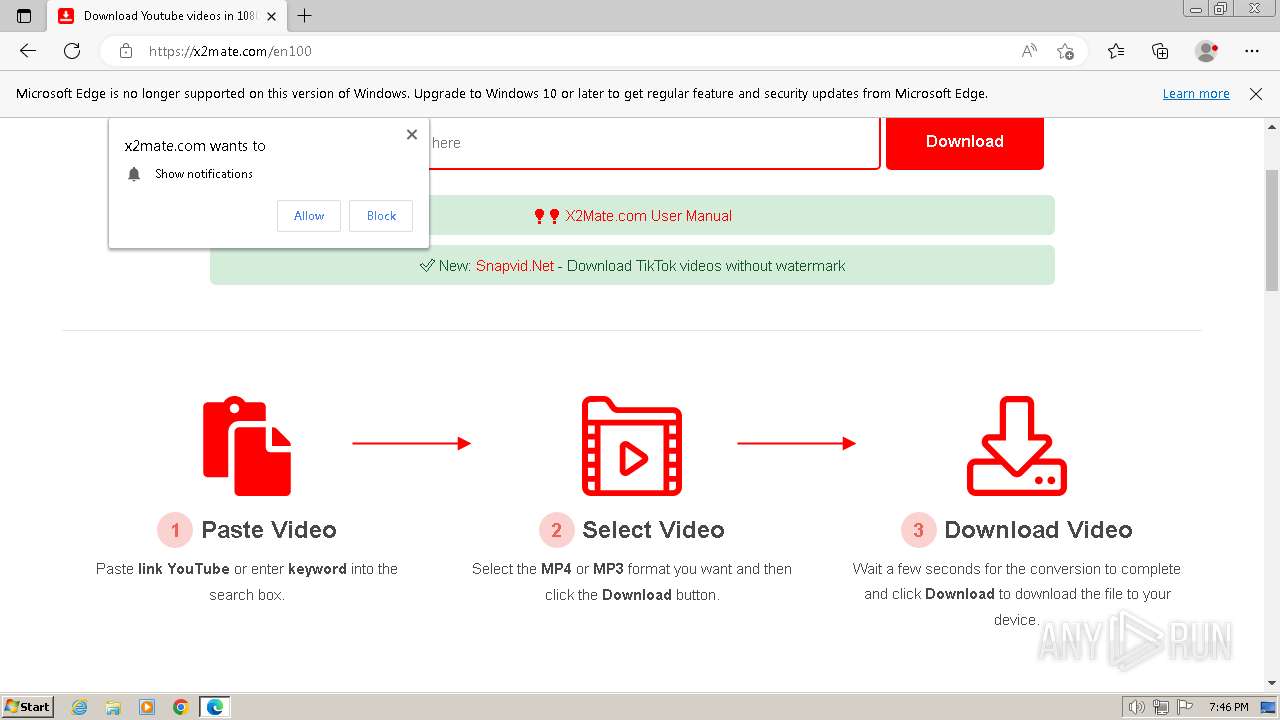Screen dimensions: 1280x720
Task: Click the Download Video tray icon
Action: pos(1017,446)
